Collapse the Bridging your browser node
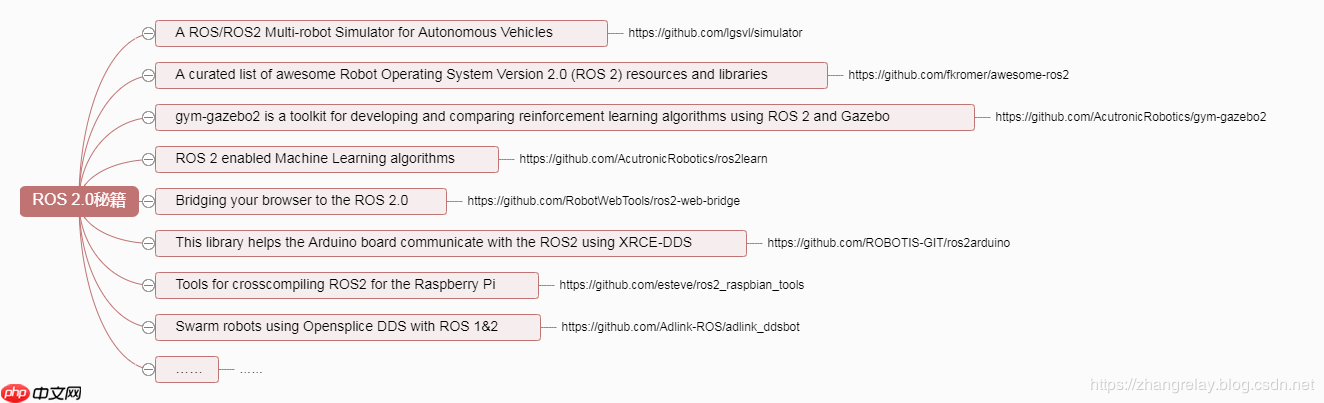The width and height of the screenshot is (1324, 403). coord(148,201)
